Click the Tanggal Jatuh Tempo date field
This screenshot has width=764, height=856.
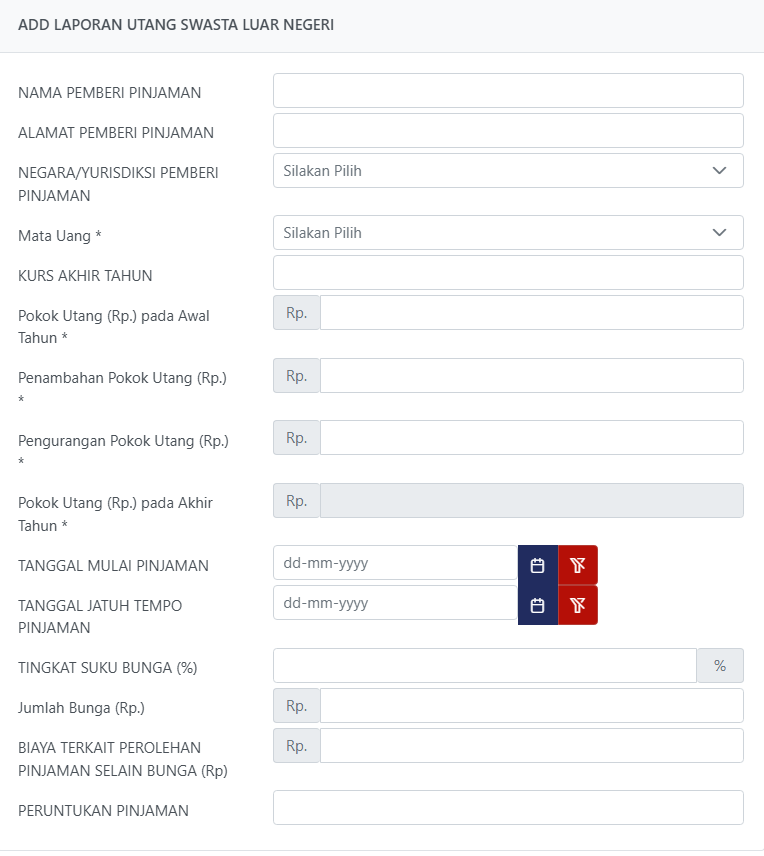click(395, 603)
